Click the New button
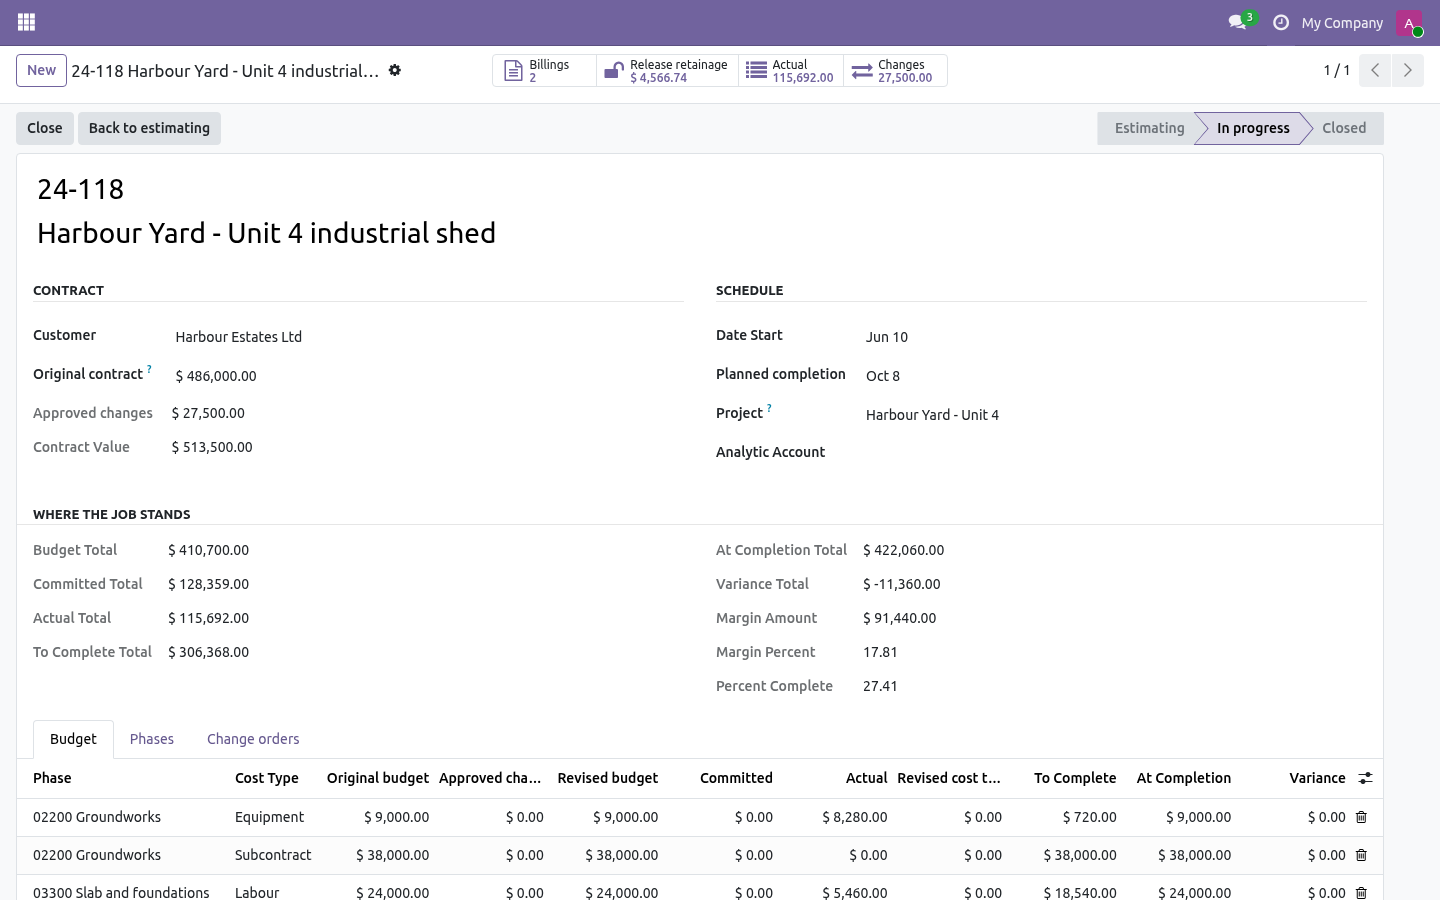The height and width of the screenshot is (900, 1440). pos(41,70)
